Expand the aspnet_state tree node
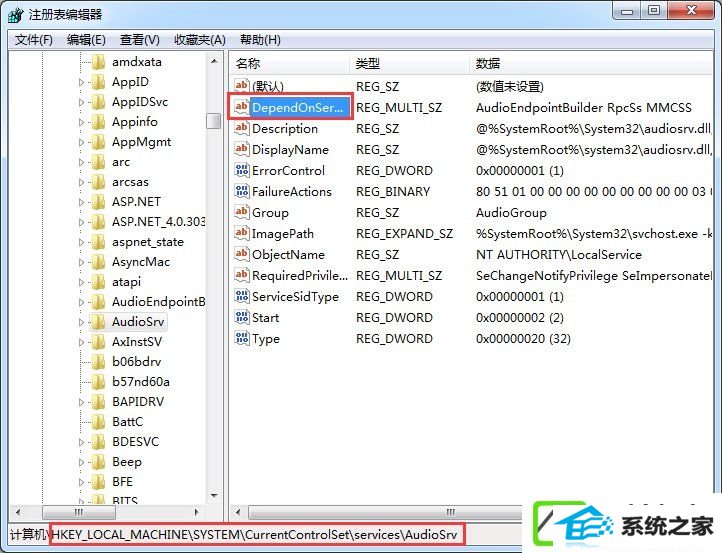This screenshot has height=553, width=722. pos(82,243)
